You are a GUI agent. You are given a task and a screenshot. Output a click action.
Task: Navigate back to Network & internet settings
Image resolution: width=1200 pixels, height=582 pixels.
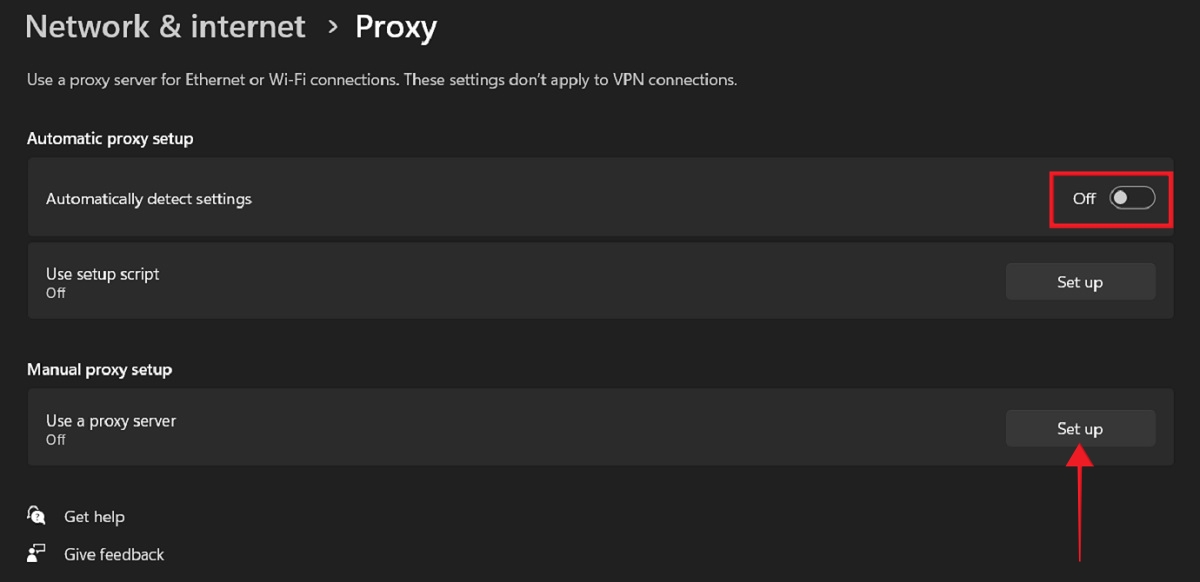tap(165, 26)
